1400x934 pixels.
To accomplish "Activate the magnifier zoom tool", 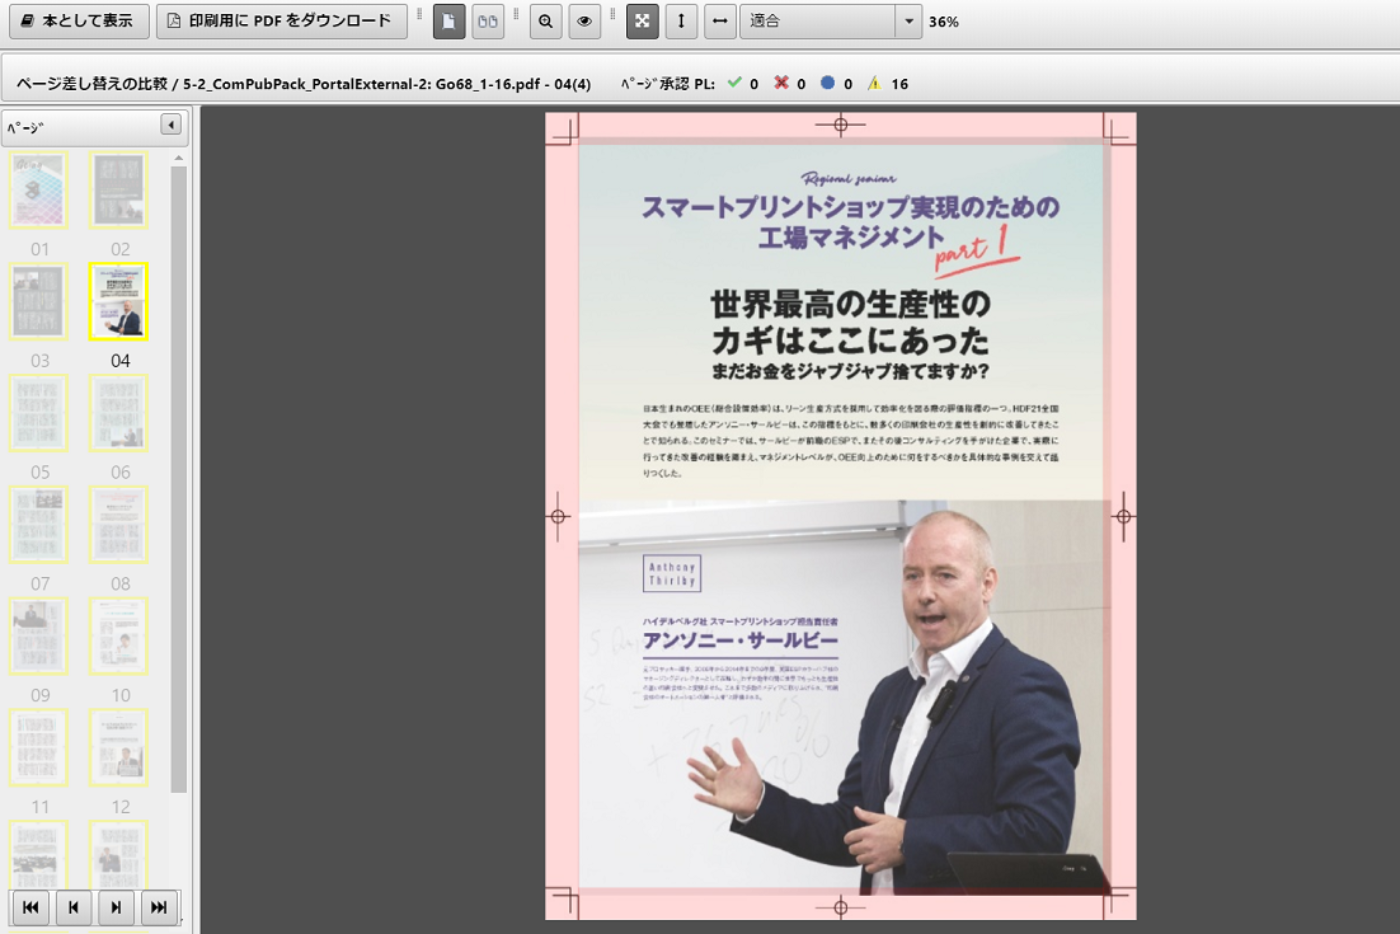I will tap(546, 21).
